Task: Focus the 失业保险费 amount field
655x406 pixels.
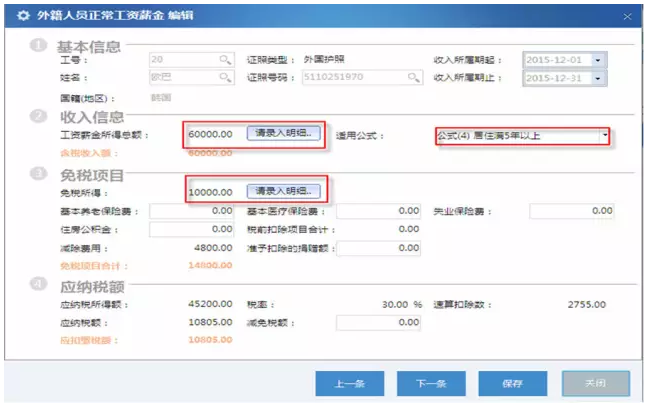Action: click(x=572, y=211)
